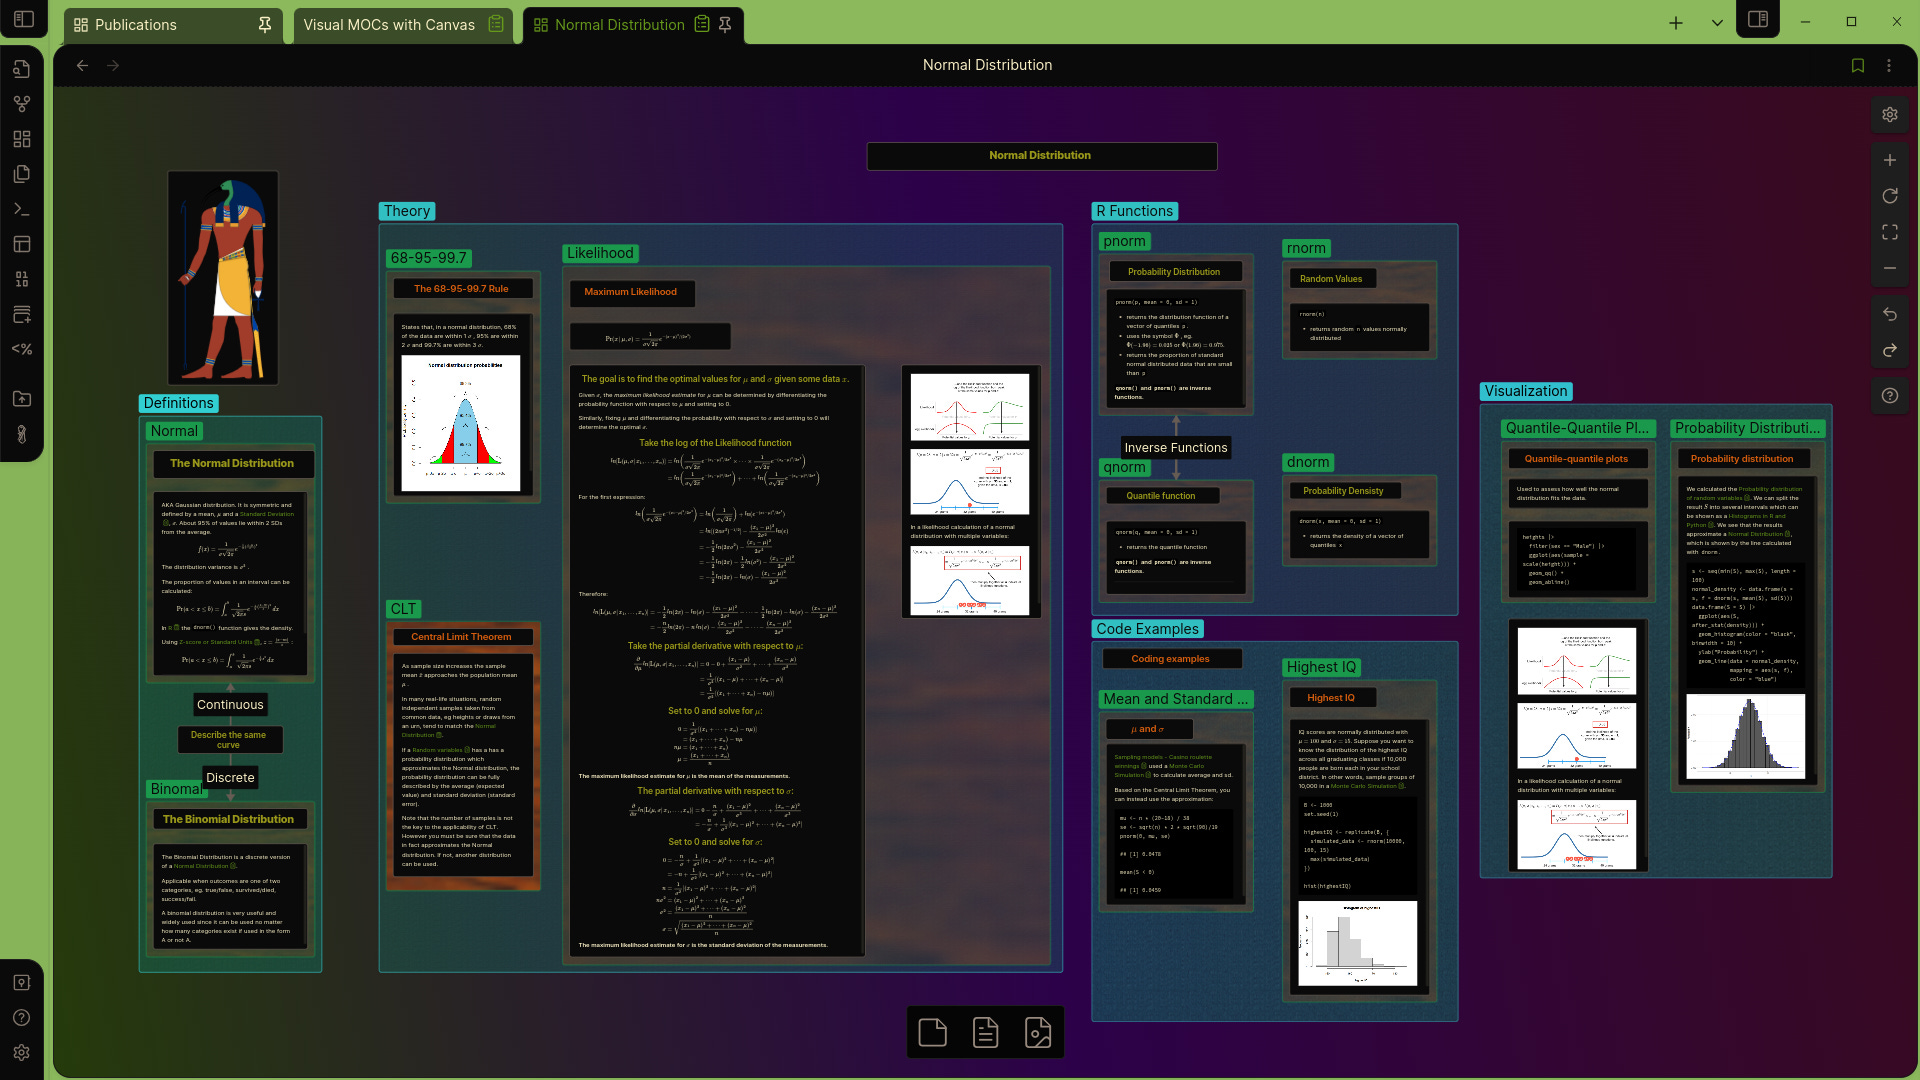Add media from vault to canvas
Image resolution: width=1920 pixels, height=1080 pixels.
click(x=1038, y=1032)
